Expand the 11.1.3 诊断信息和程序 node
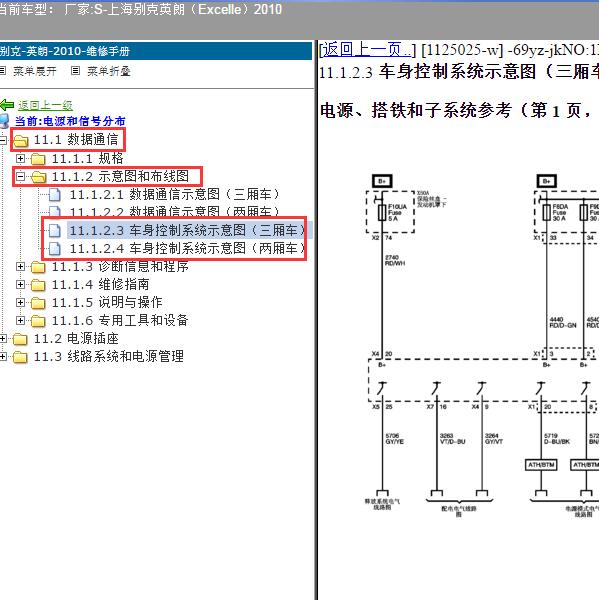The height and width of the screenshot is (600, 599). (20, 266)
